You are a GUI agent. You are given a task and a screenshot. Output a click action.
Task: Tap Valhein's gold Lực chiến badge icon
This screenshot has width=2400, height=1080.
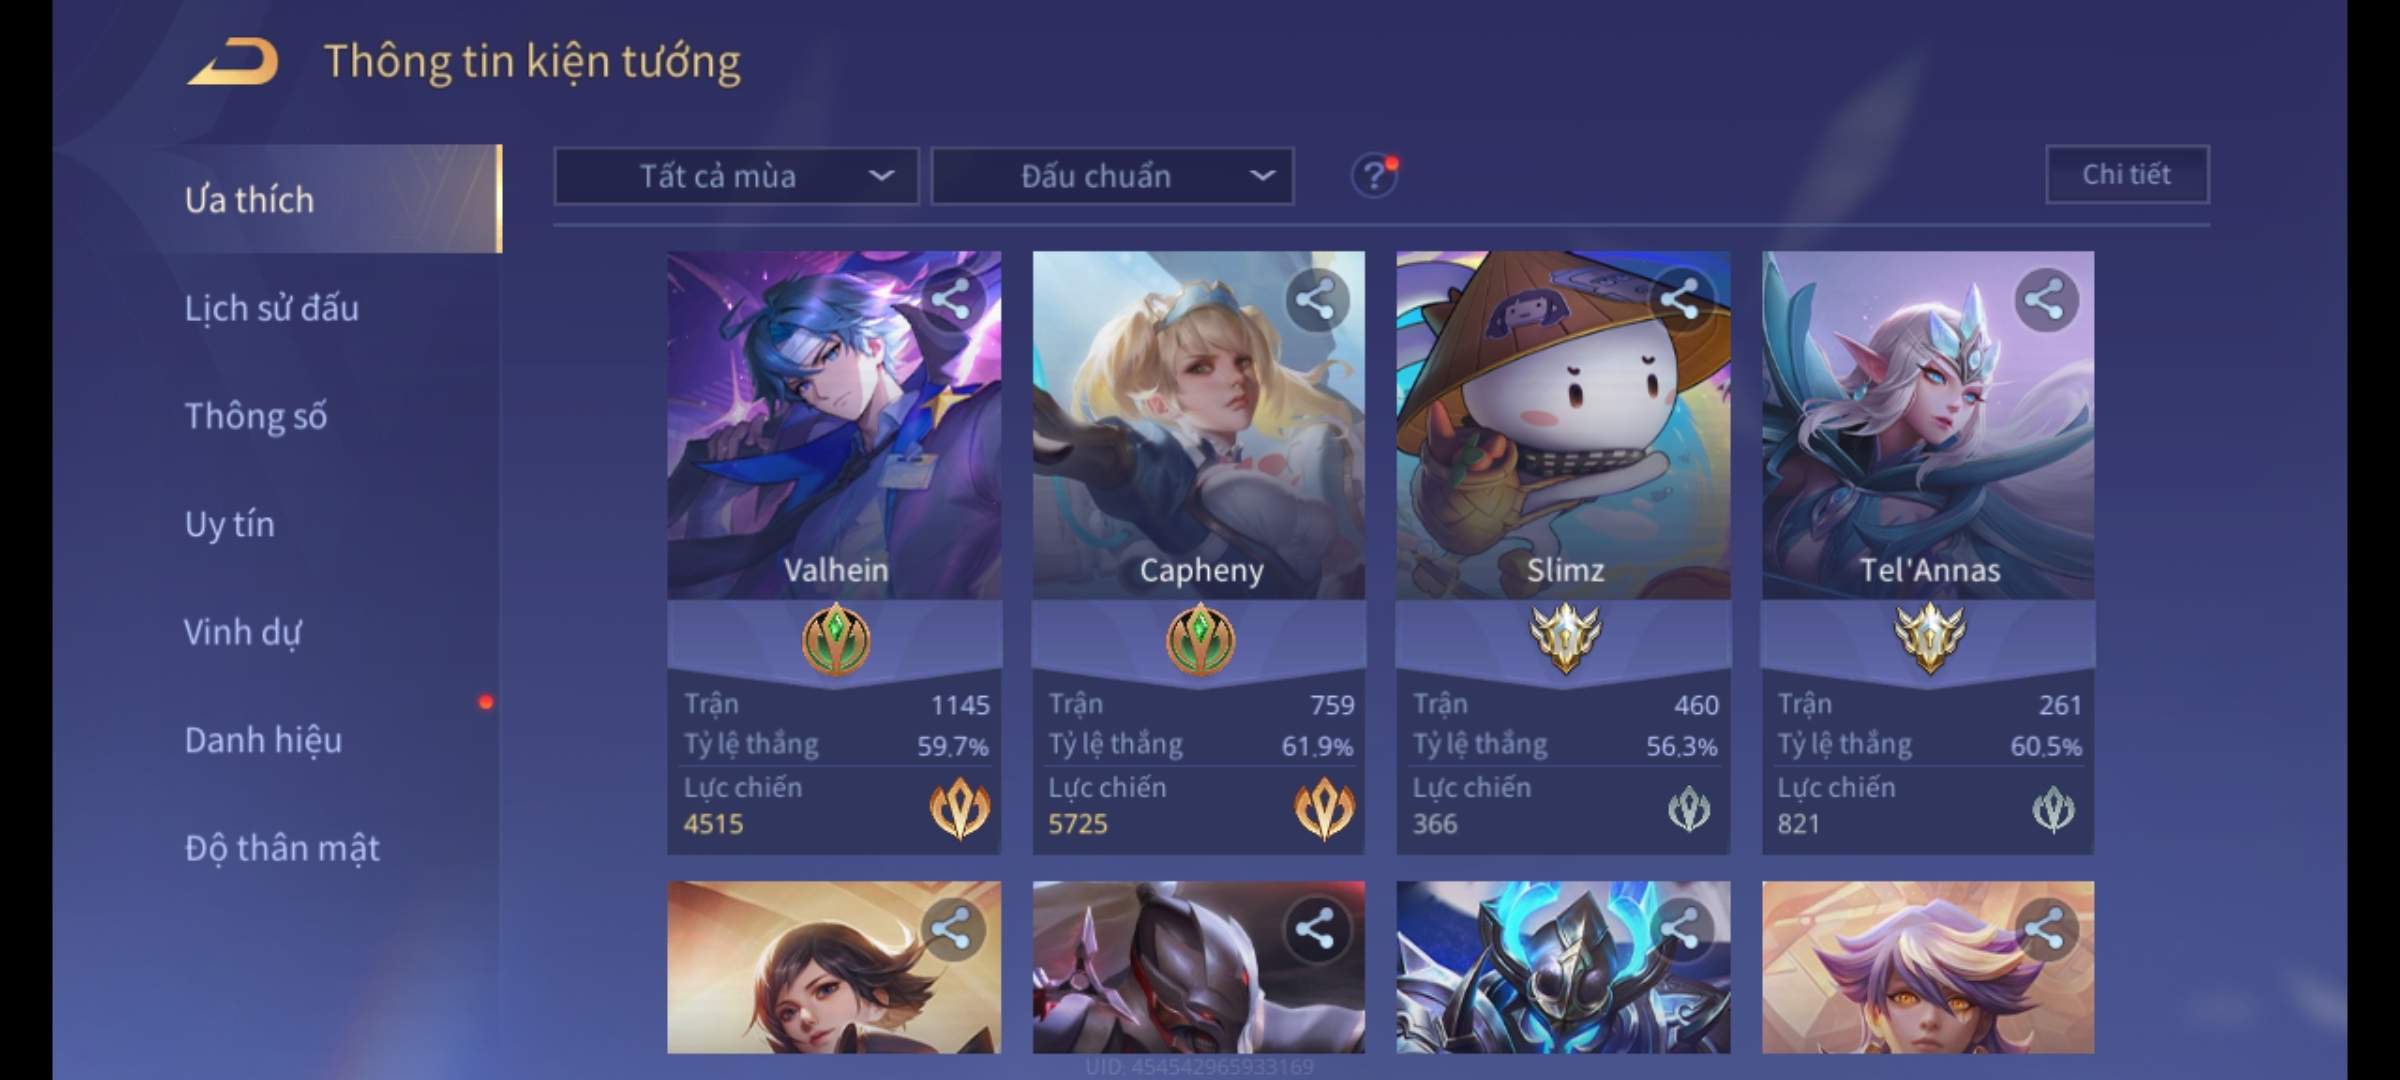(x=960, y=807)
